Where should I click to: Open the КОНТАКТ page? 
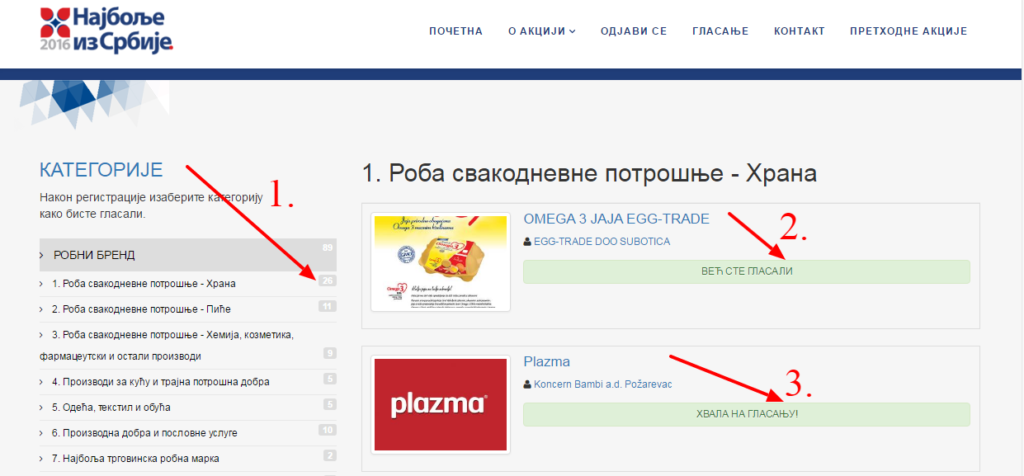pos(799,31)
